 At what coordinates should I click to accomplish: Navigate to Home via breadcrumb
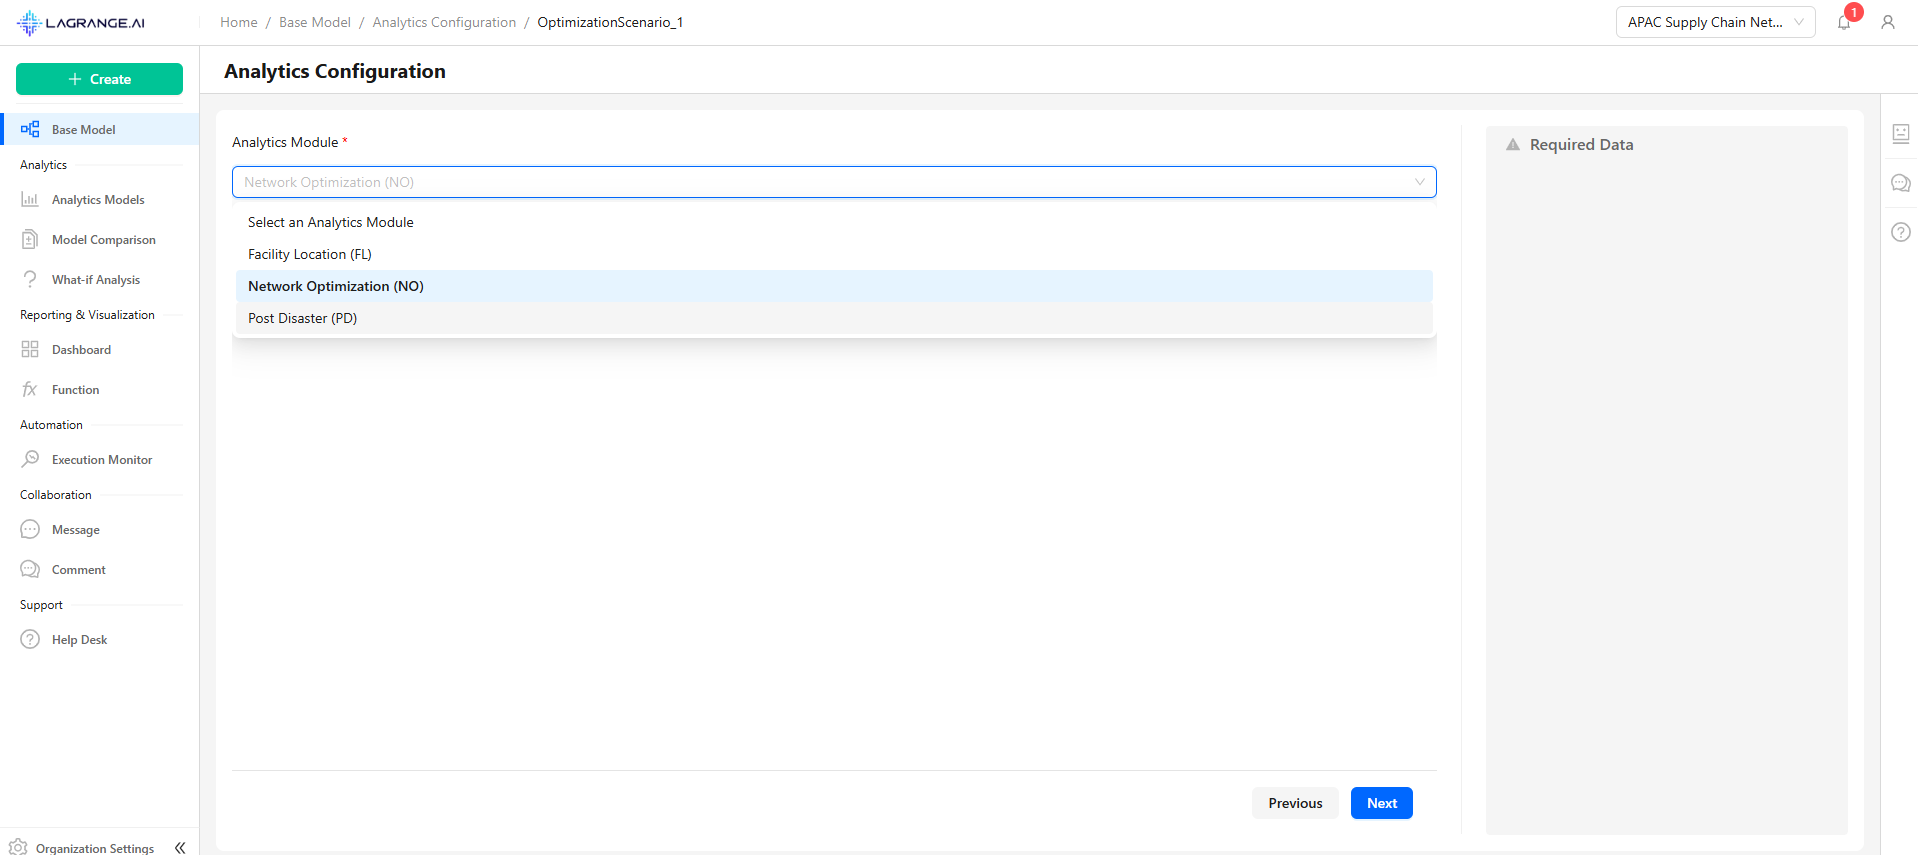[238, 21]
